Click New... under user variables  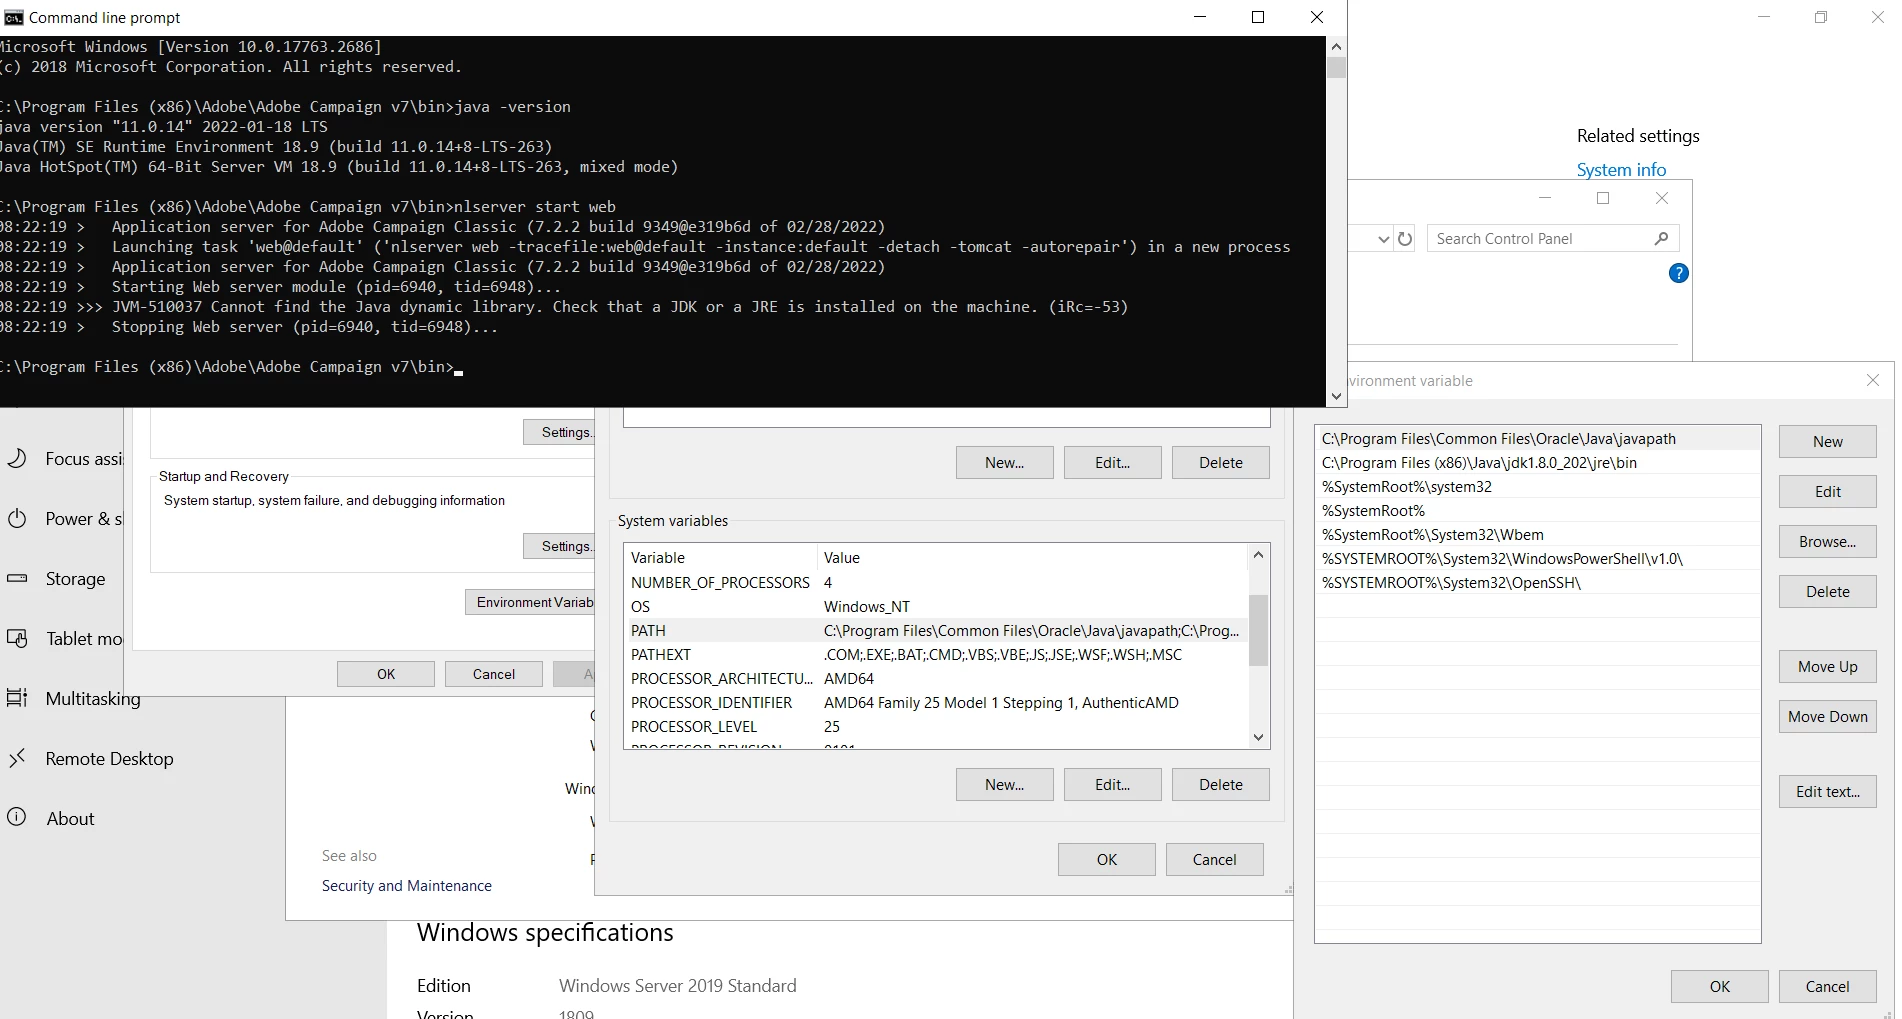coord(1004,462)
